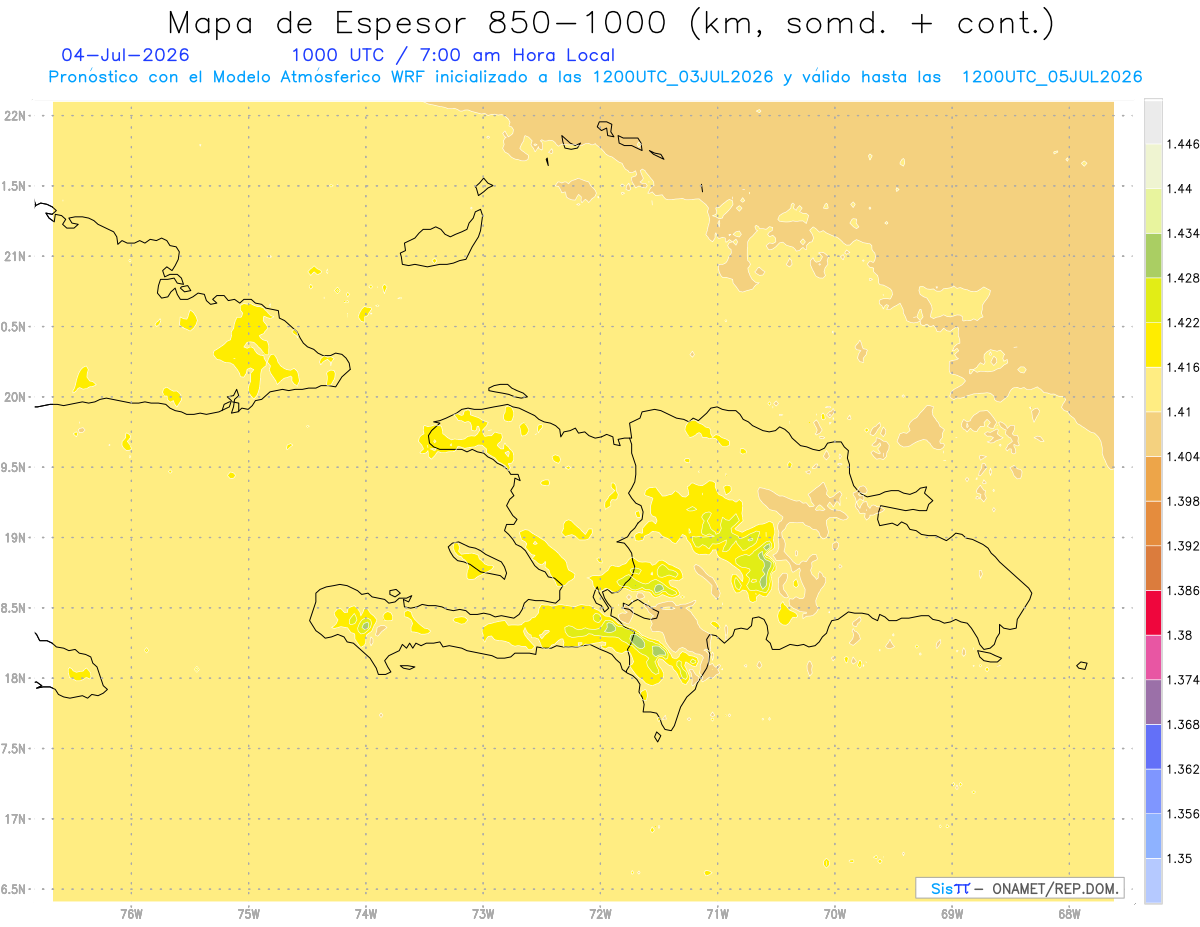Screen dimensions: 1200x927
Task: Click the pale blue colorbar segment below 1.35
Action: (x=1153, y=880)
